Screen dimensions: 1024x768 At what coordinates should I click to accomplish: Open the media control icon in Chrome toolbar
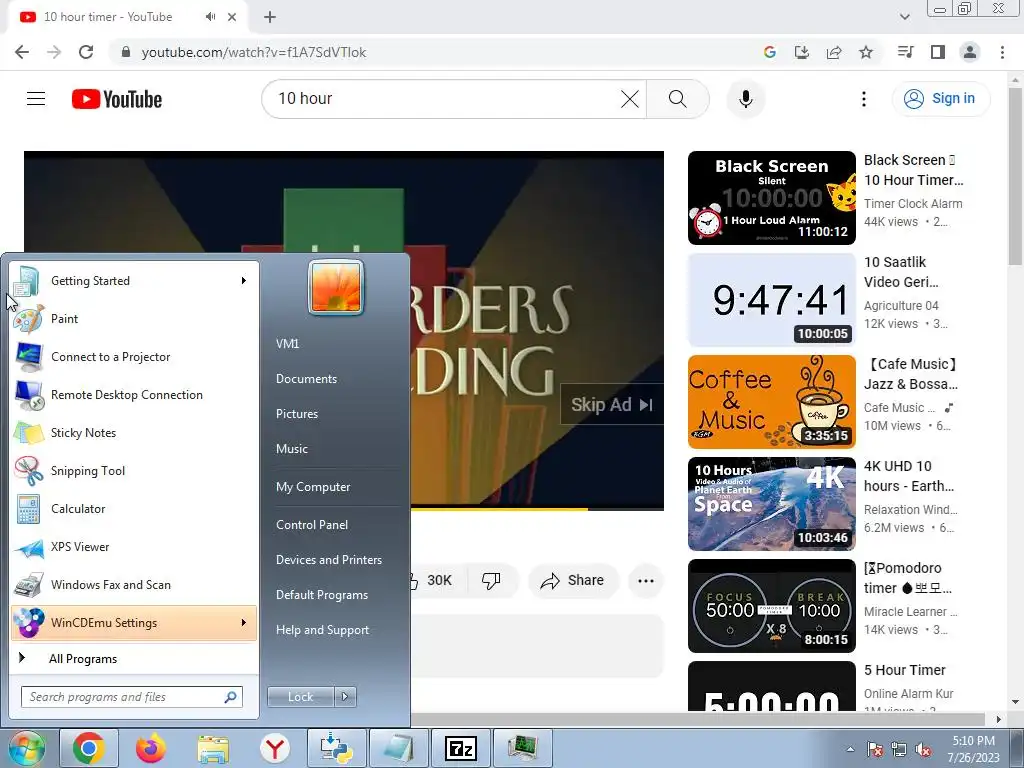pos(905,52)
